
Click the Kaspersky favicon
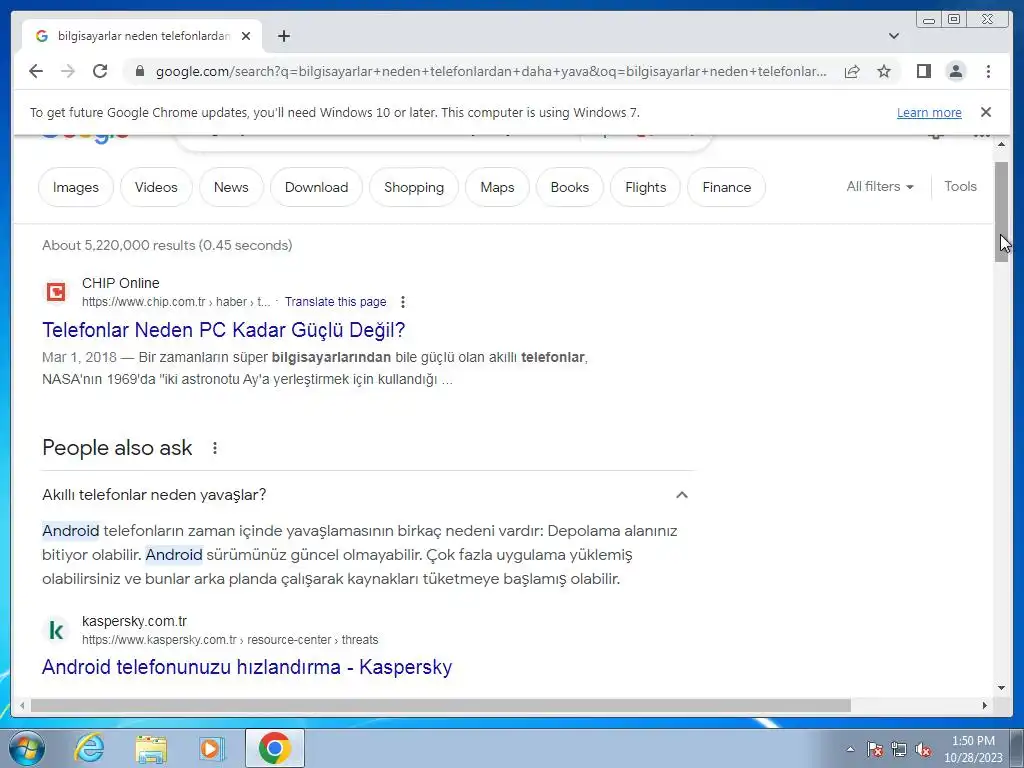pyautogui.click(x=56, y=630)
